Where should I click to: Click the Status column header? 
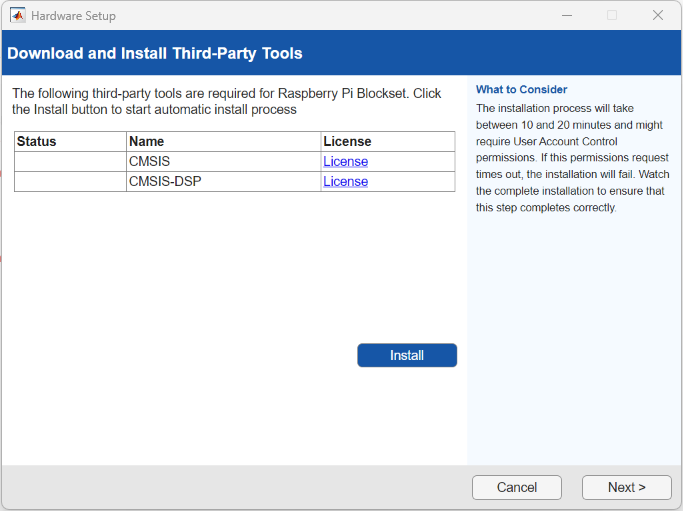37,142
